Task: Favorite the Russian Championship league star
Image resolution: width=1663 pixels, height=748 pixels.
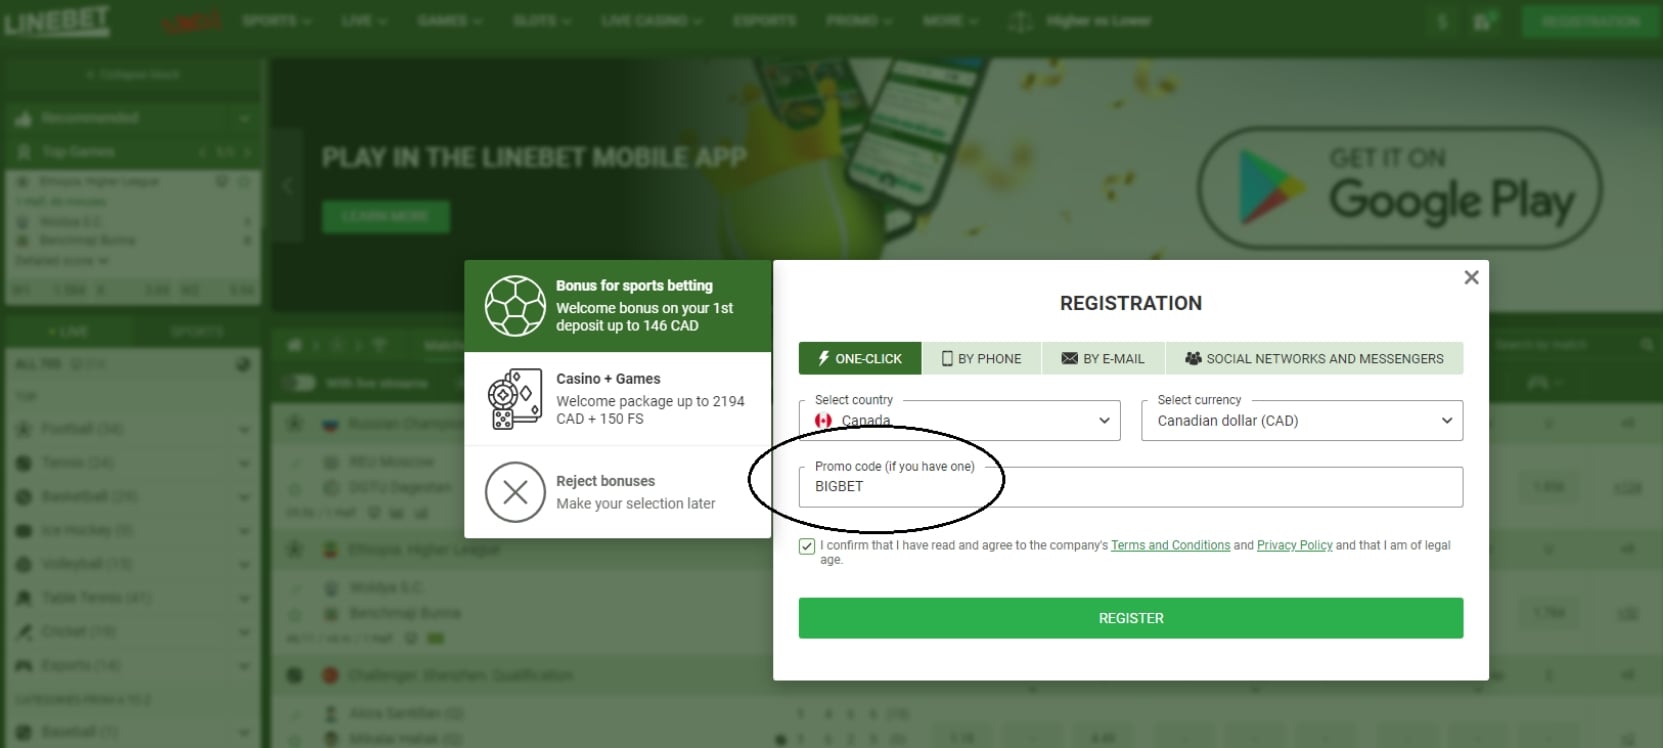Action: 294,424
